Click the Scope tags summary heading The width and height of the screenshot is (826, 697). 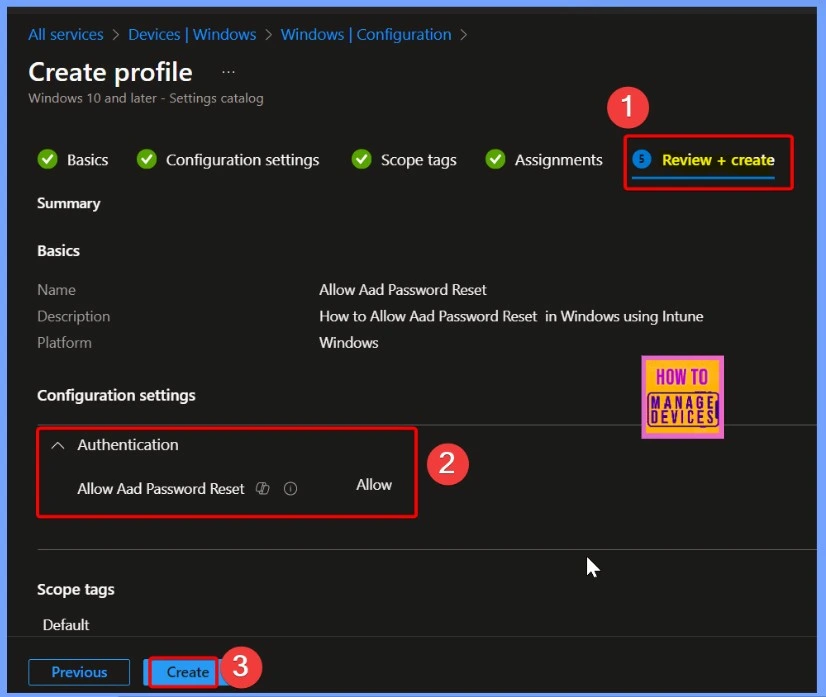pos(75,590)
